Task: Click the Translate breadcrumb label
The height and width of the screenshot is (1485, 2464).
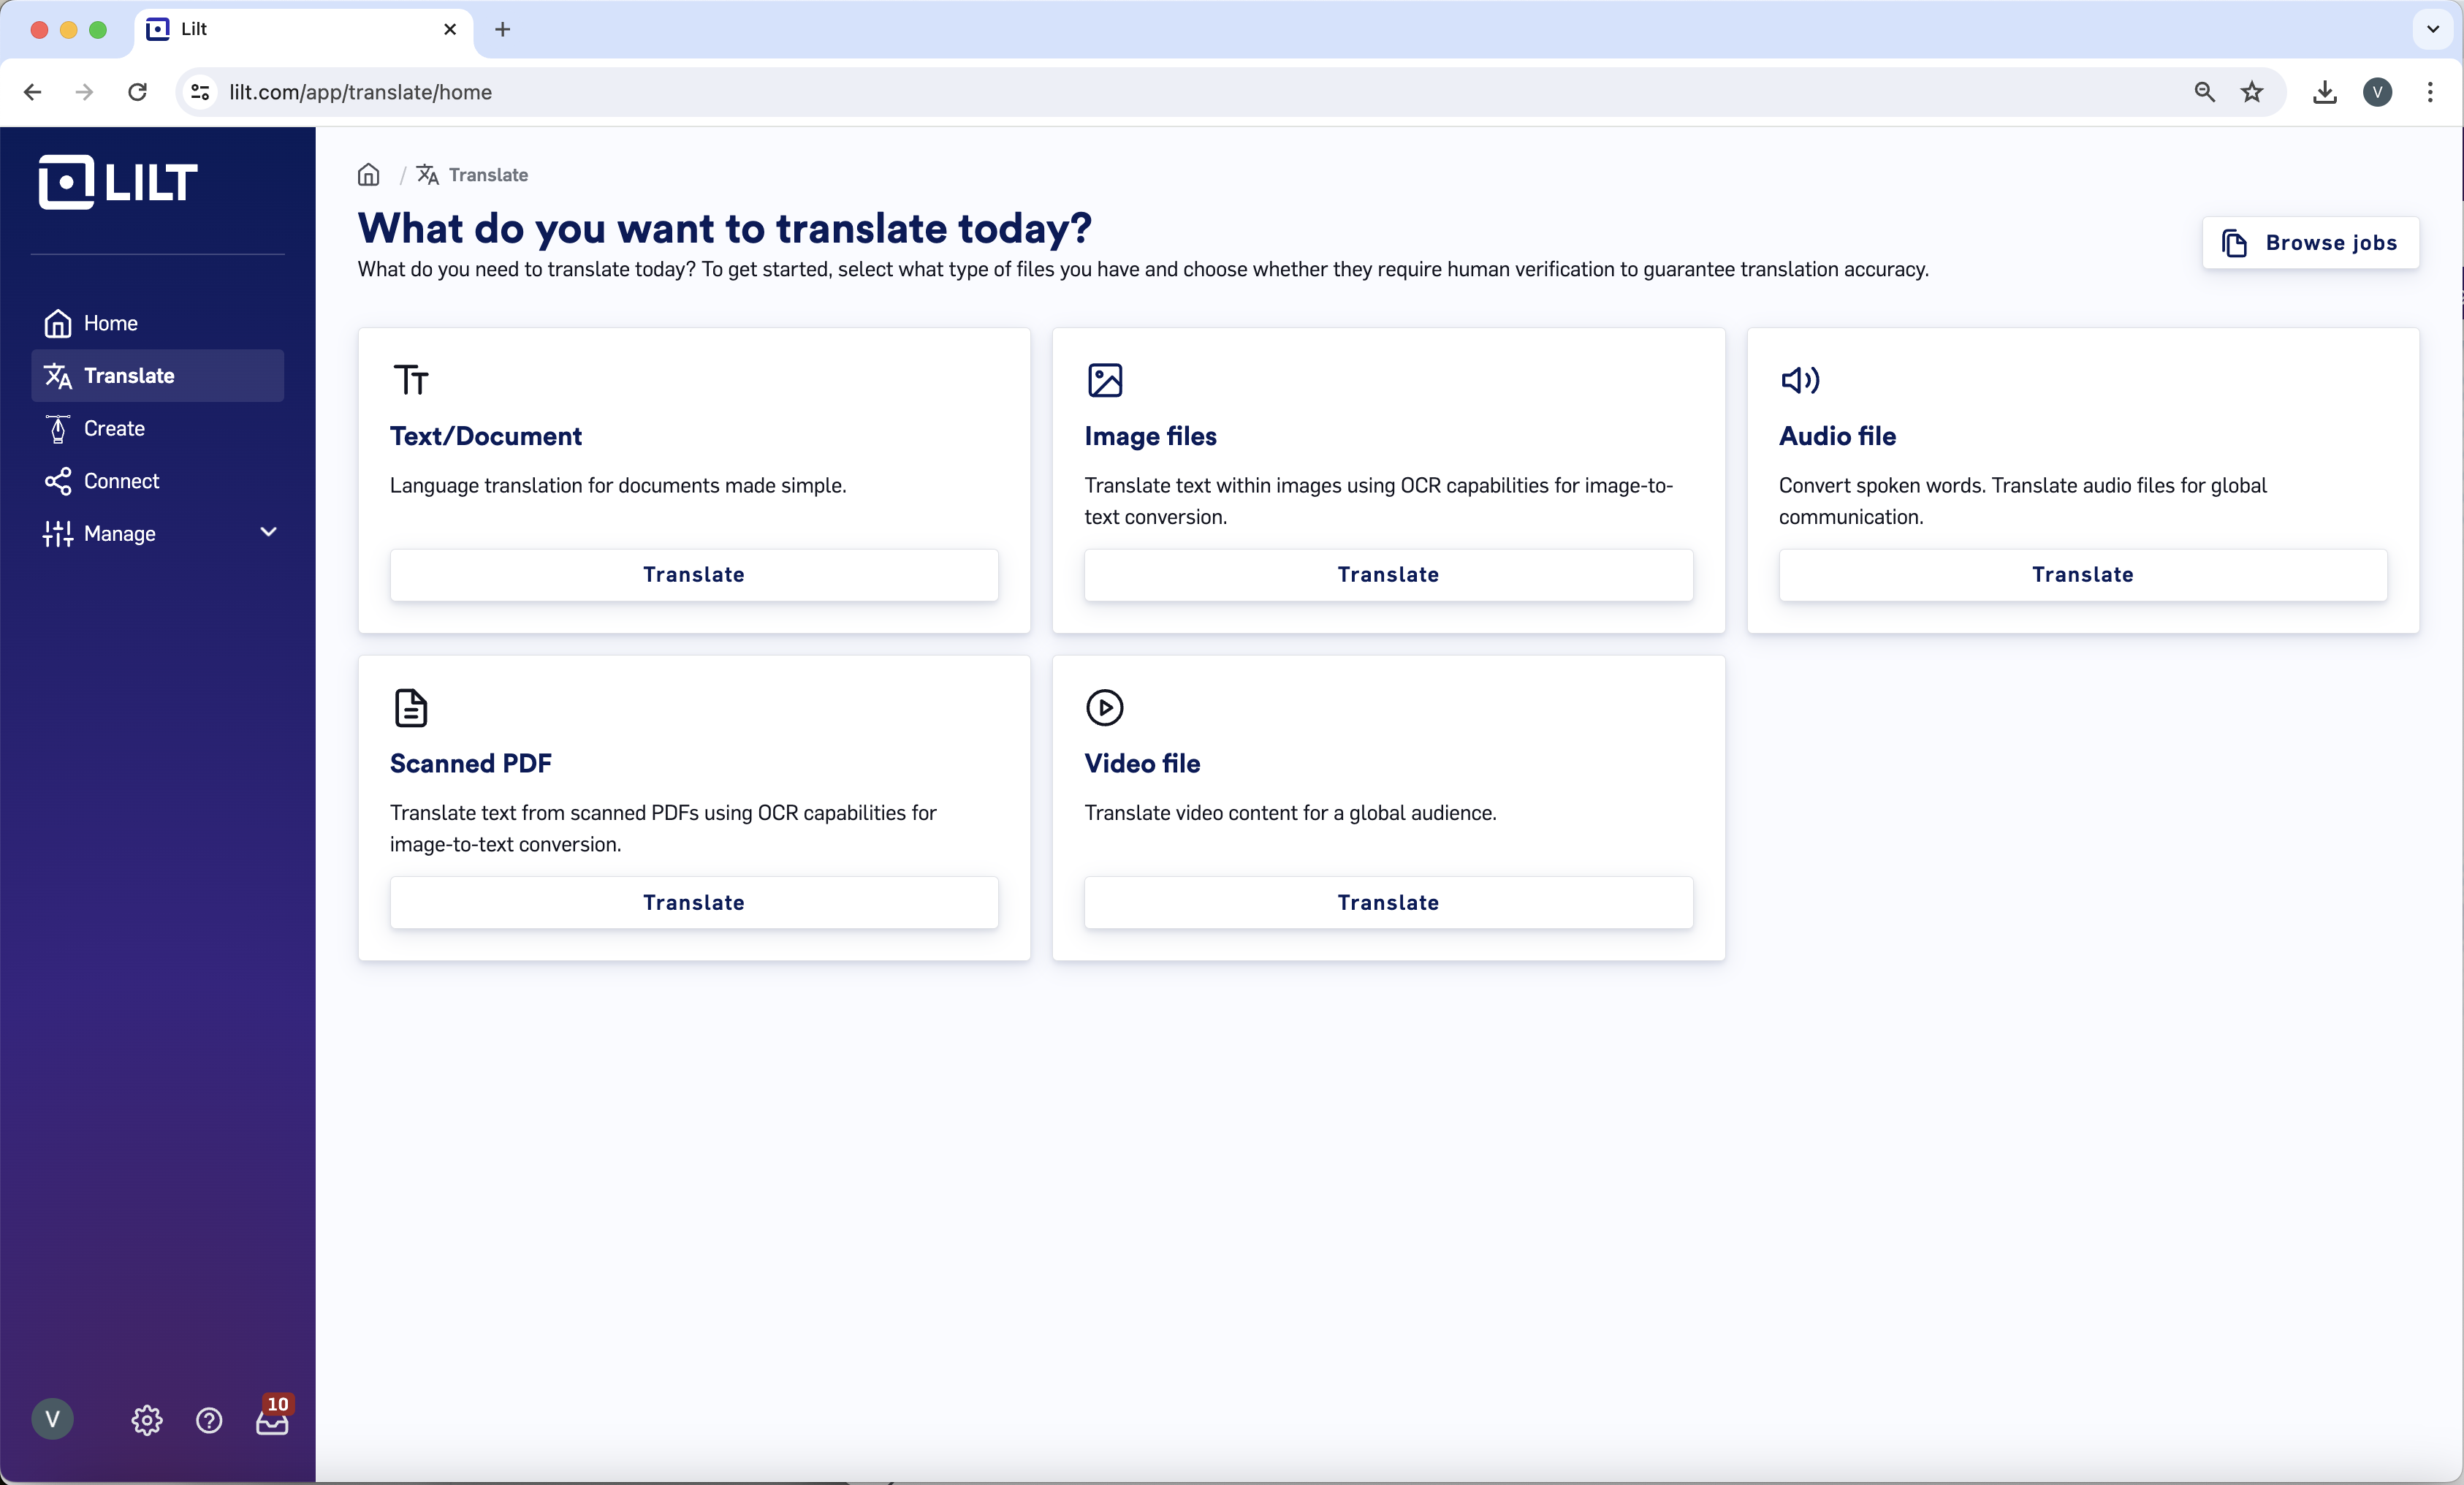Action: click(488, 175)
